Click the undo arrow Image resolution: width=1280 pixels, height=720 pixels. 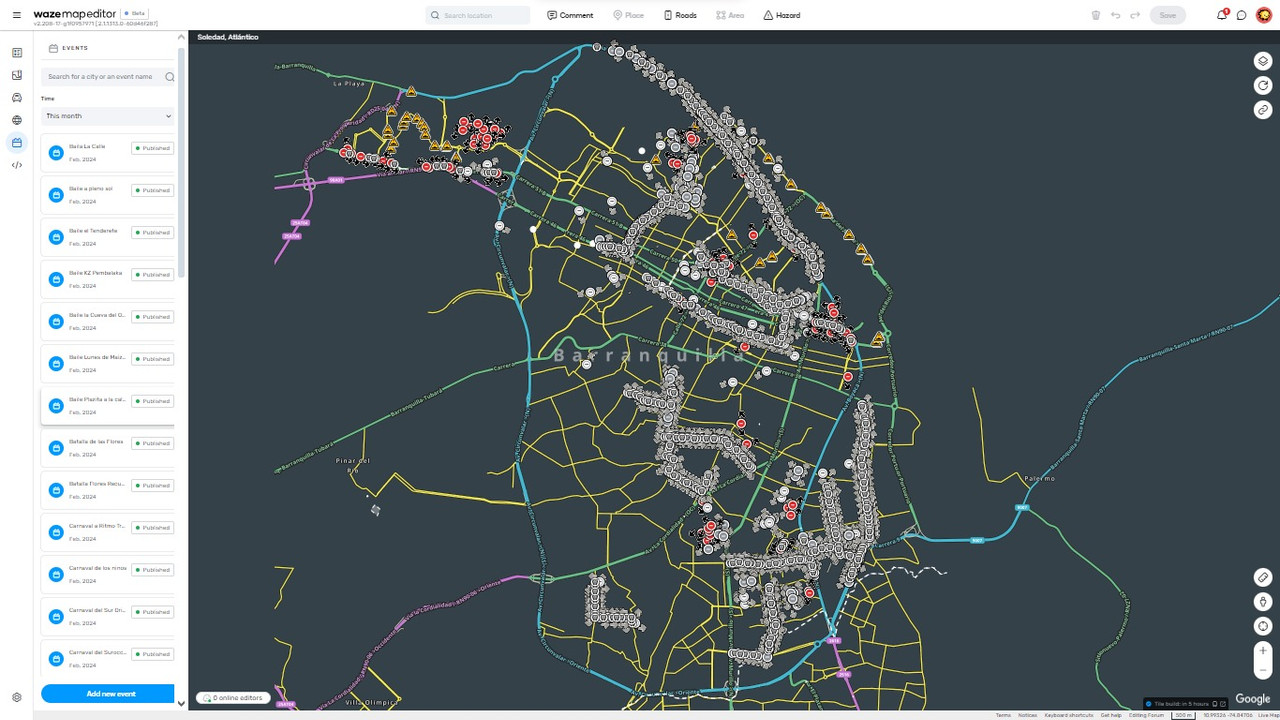(1115, 15)
